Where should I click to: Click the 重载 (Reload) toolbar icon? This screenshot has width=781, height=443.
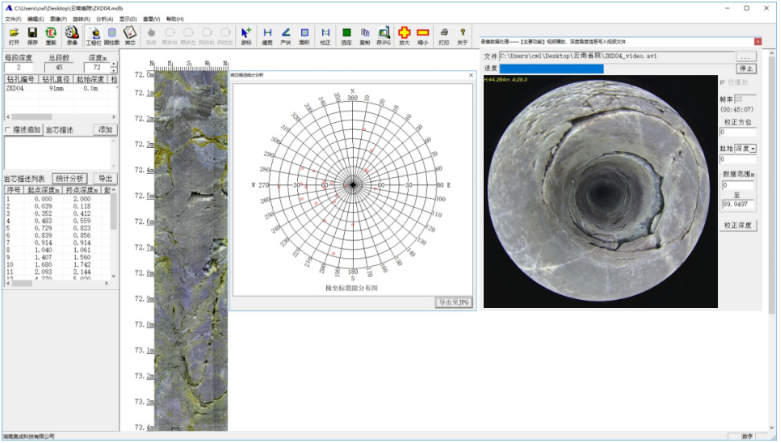(51, 34)
